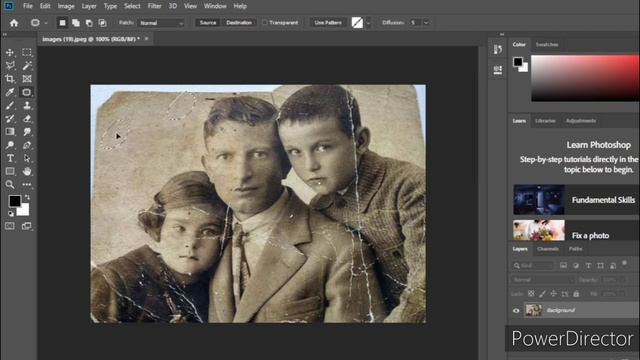Select the Magic Wand tool
The image size is (640, 360).
pyautogui.click(x=27, y=66)
